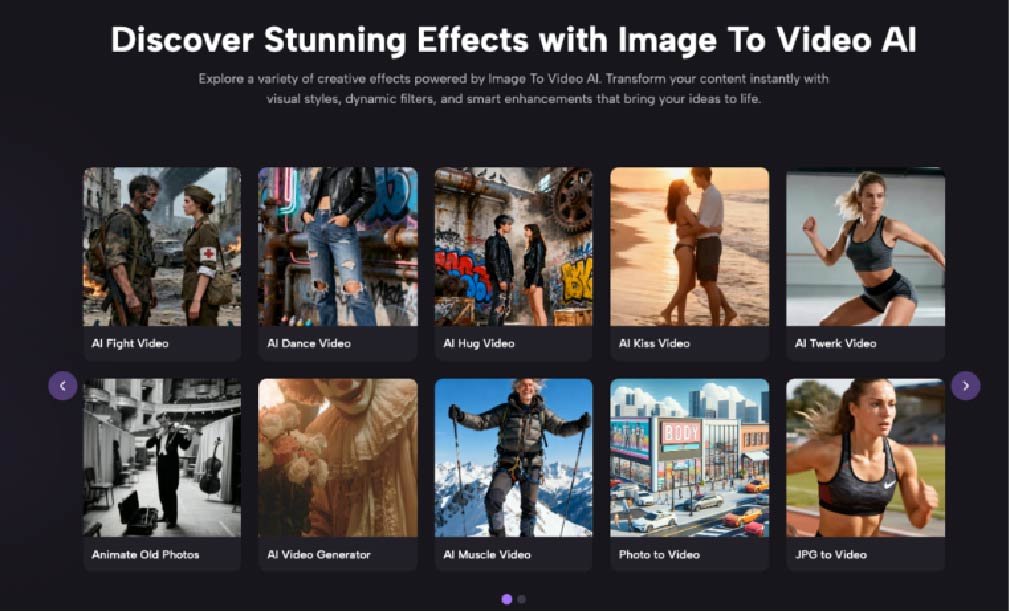Open the AI Video Generator flowers thumbnail

pyautogui.click(x=338, y=457)
